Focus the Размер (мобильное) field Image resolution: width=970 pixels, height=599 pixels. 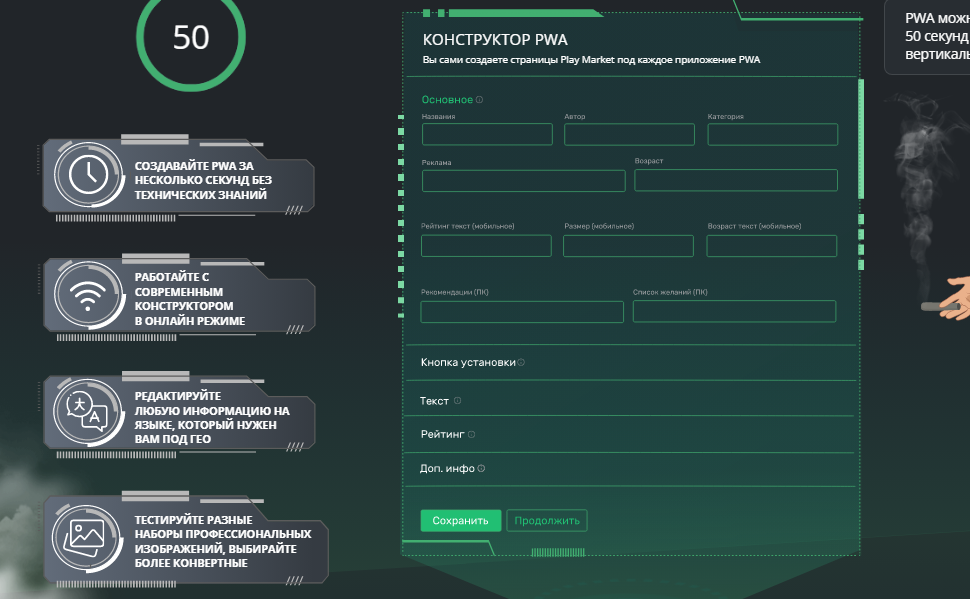[x=628, y=246]
